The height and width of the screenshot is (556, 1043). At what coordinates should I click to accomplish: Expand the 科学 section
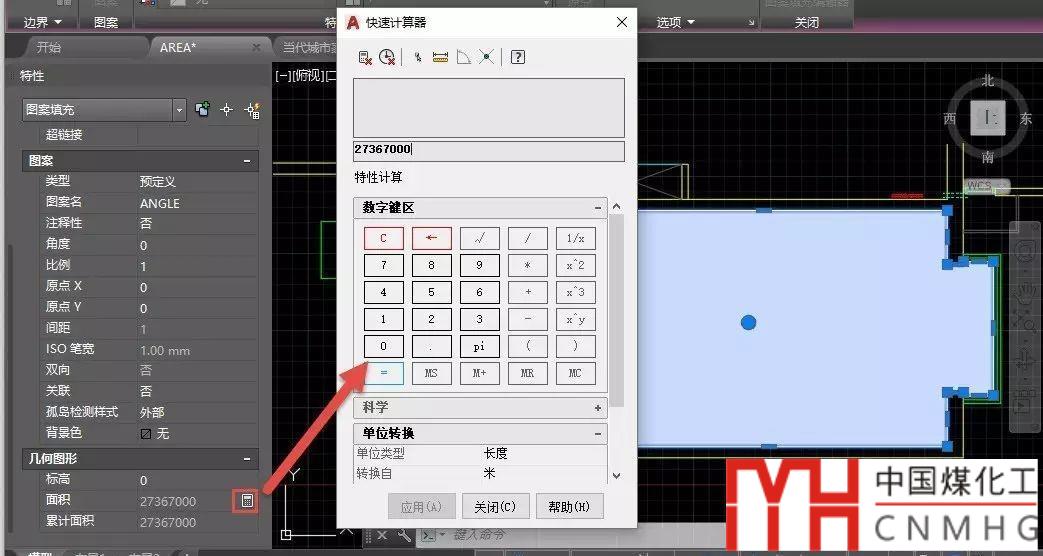click(x=598, y=408)
